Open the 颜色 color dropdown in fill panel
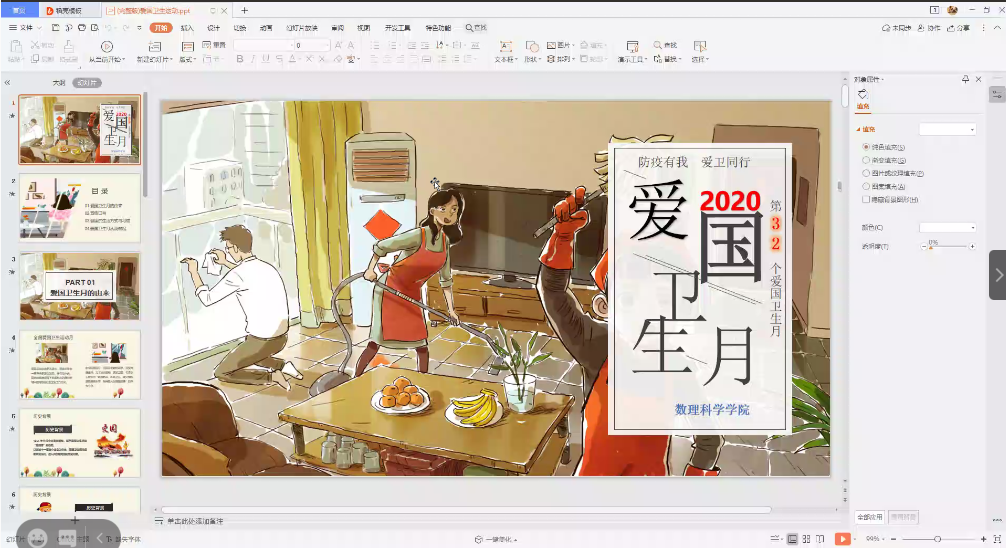 (947, 228)
